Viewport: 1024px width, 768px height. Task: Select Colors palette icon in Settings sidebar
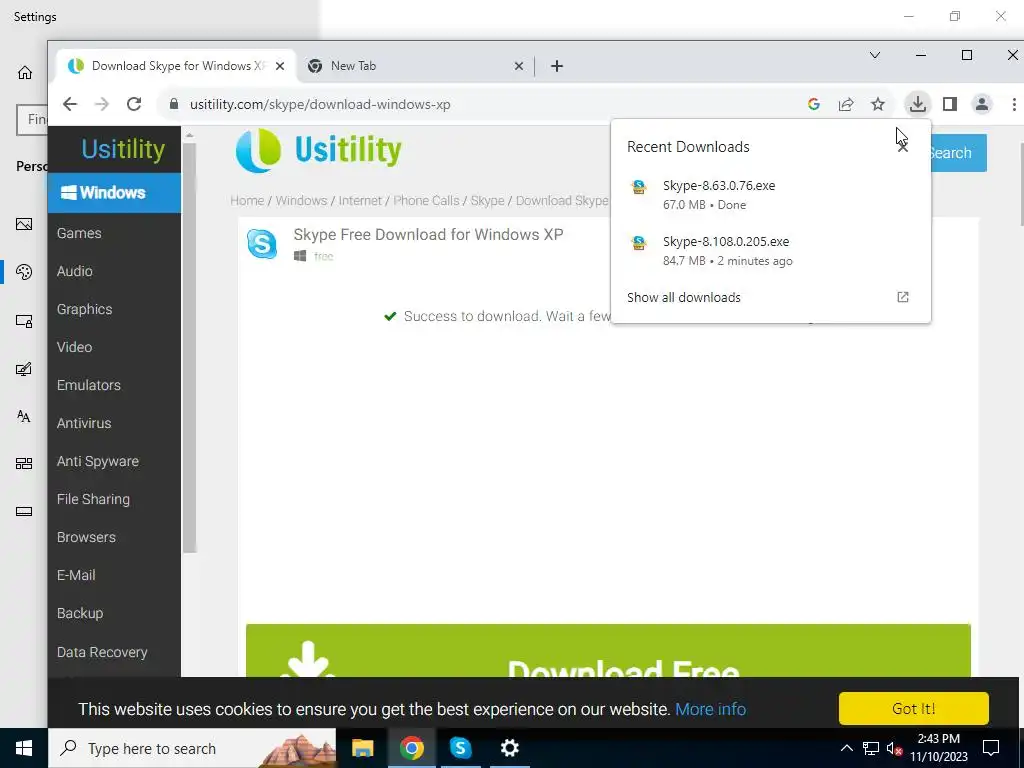[24, 272]
